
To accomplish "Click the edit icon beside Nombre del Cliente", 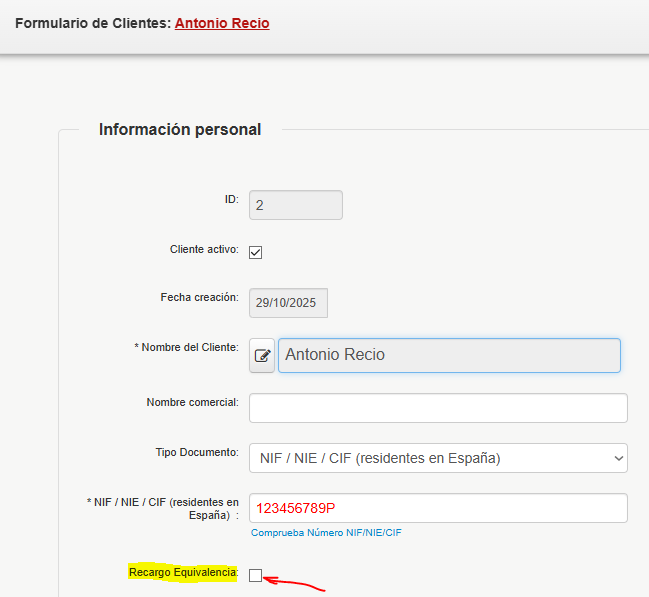I will tap(262, 355).
